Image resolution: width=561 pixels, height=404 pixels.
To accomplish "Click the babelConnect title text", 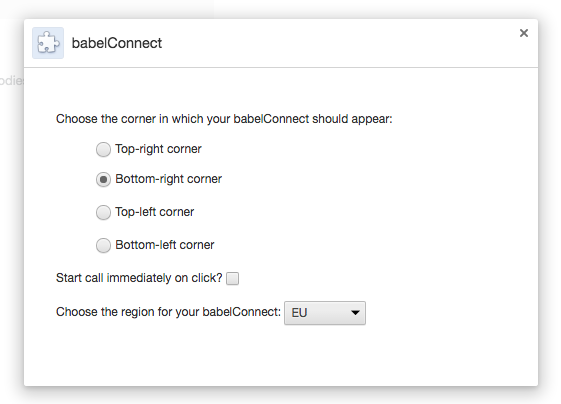I will [x=117, y=43].
